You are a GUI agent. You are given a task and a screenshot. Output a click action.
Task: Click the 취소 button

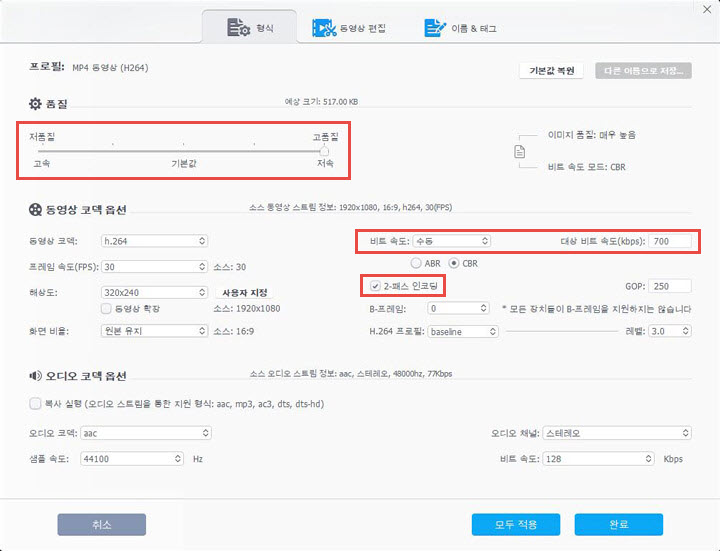(101, 524)
